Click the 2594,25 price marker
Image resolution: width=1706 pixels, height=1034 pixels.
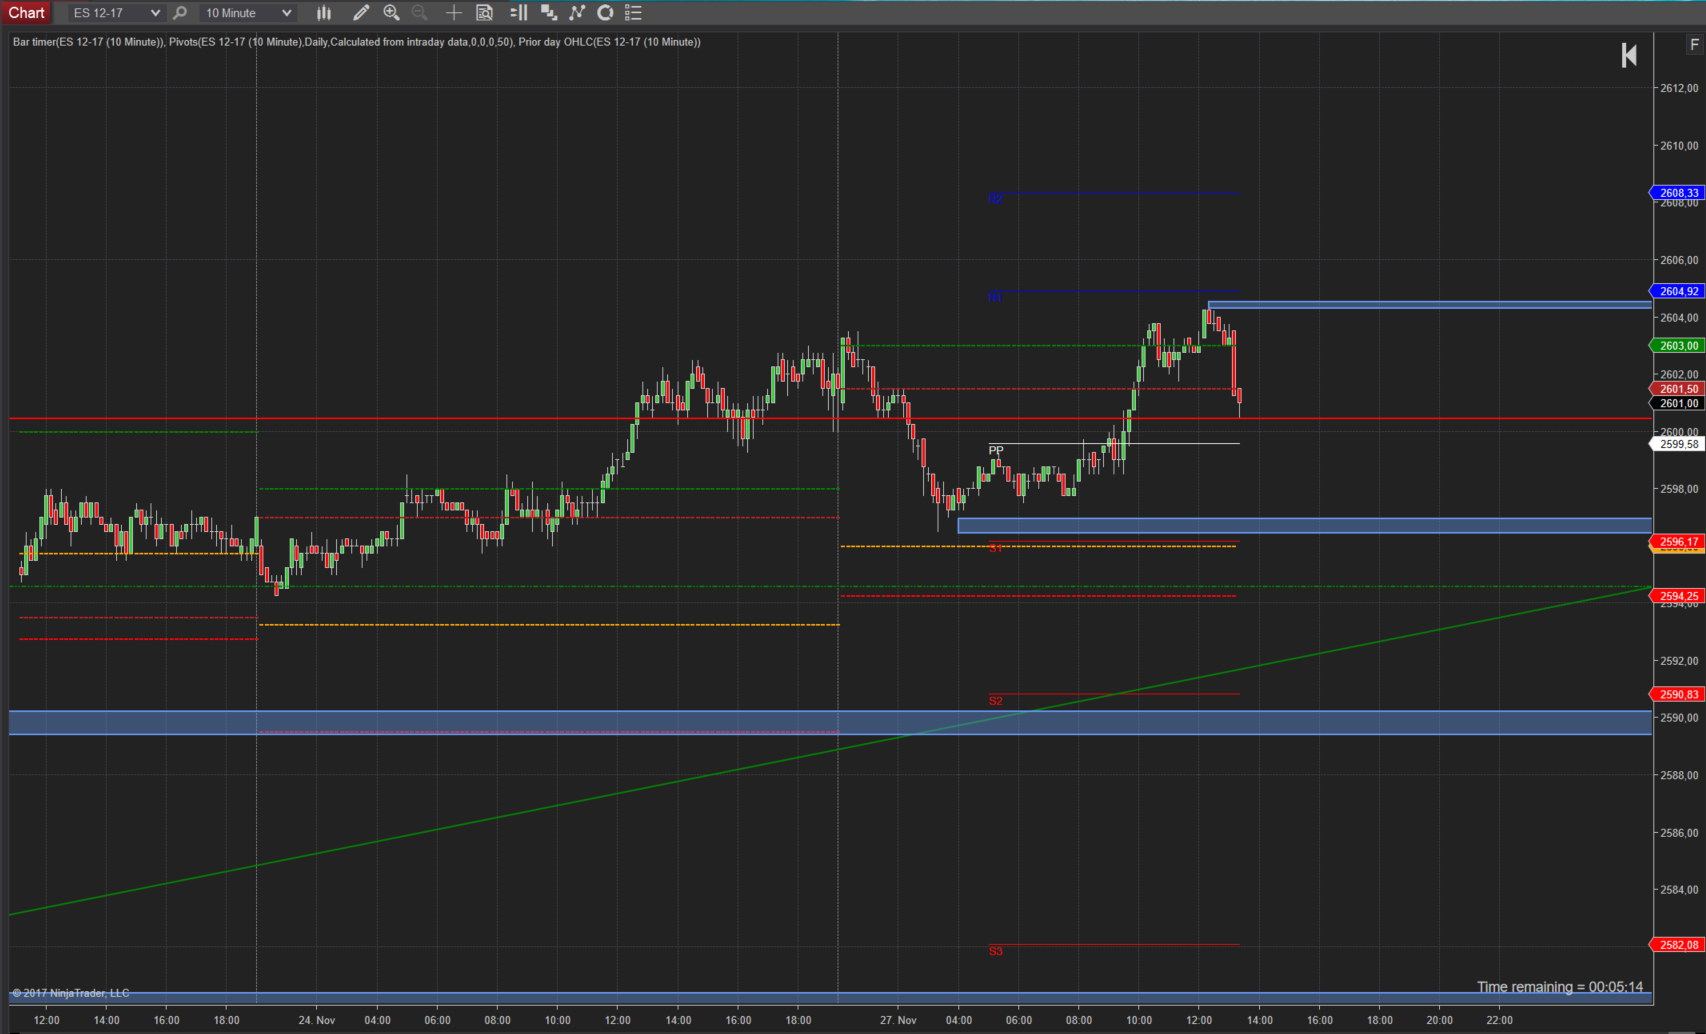click(x=1676, y=596)
